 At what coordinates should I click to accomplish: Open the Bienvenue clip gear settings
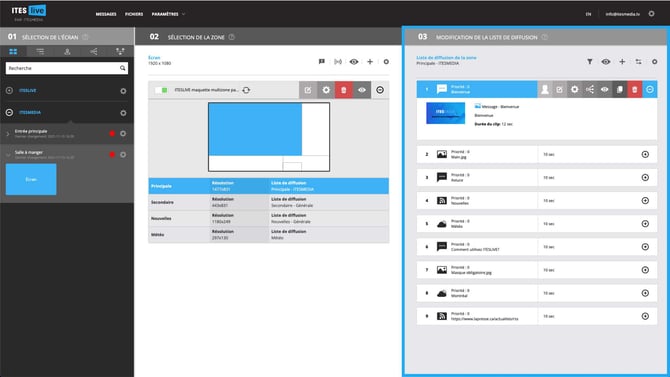575,89
